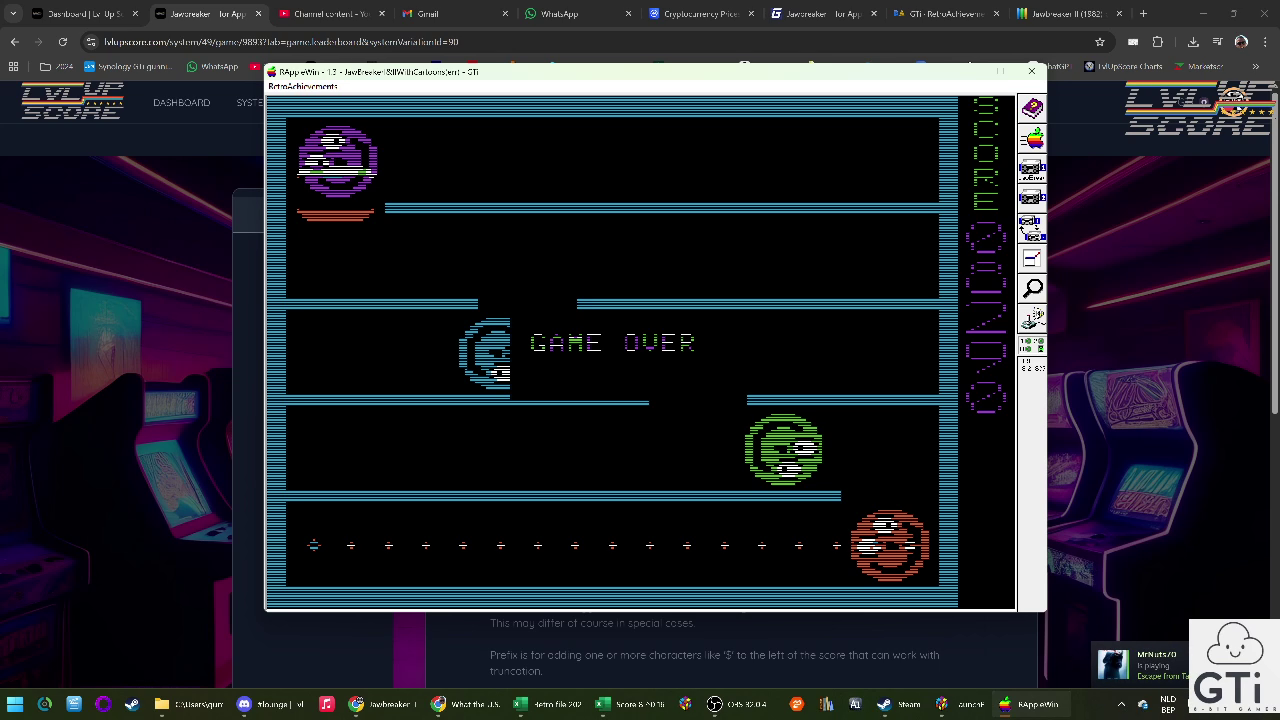Image resolution: width=1280 pixels, height=720 pixels.
Task: Open a new browser tab
Action: [x=1143, y=14]
